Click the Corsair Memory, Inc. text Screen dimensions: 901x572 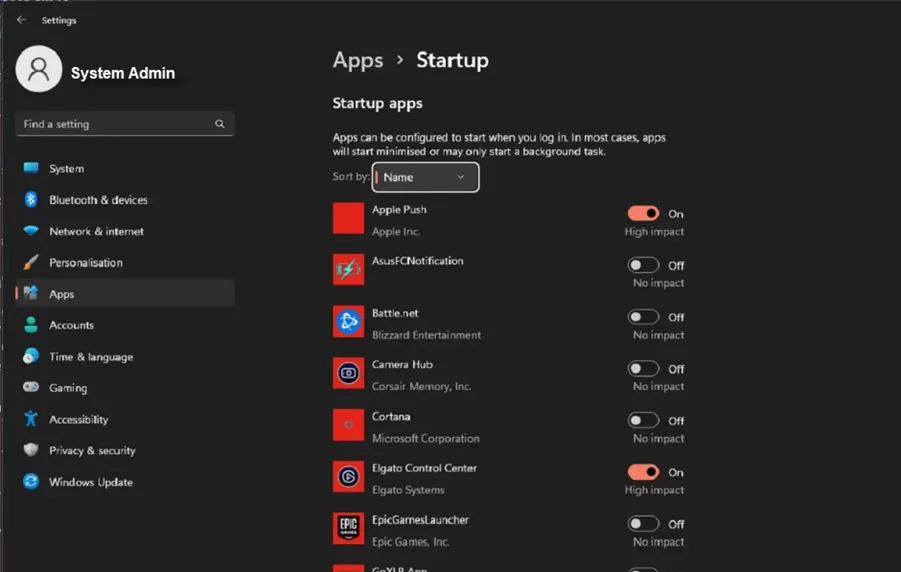(x=421, y=386)
